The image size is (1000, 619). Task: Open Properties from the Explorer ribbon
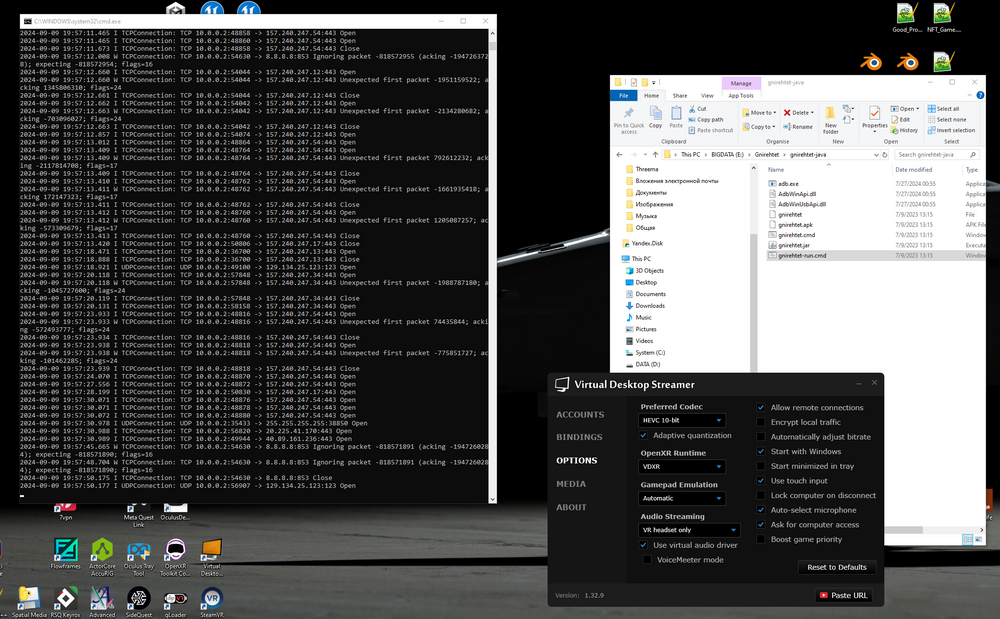(874, 116)
